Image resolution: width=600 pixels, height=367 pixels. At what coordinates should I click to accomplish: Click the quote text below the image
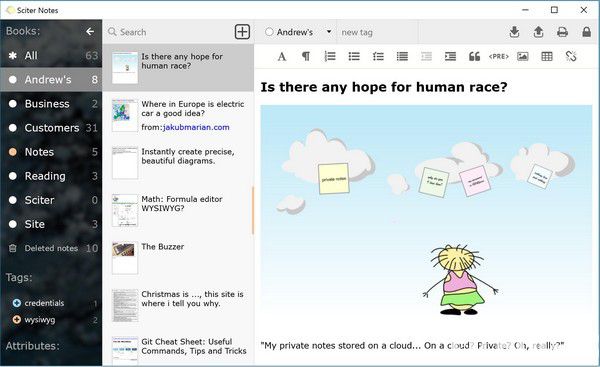click(x=412, y=346)
